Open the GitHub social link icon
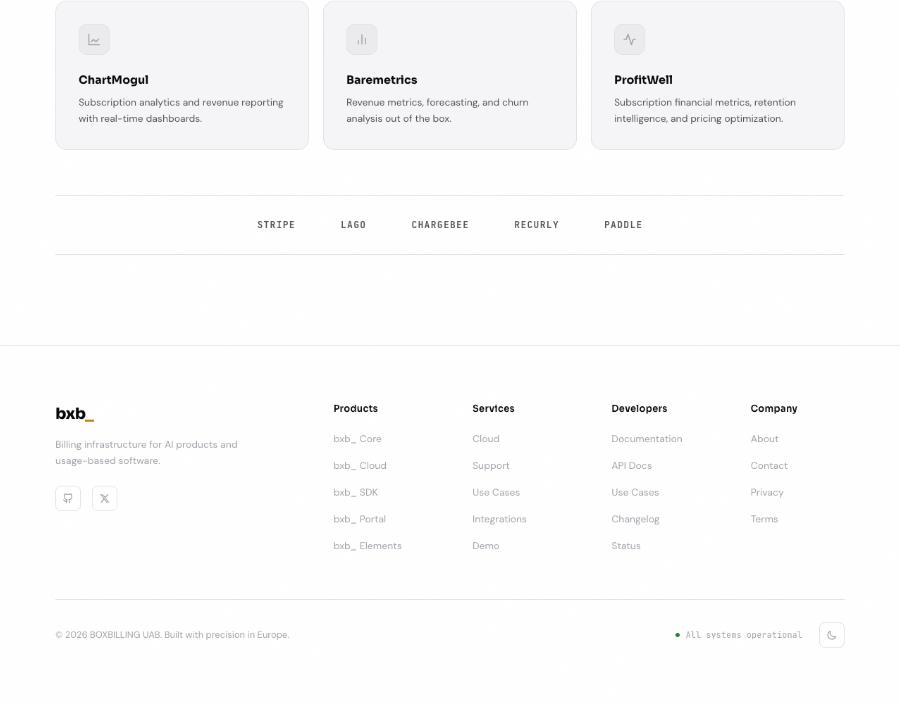This screenshot has height=704, width=900. (68, 498)
